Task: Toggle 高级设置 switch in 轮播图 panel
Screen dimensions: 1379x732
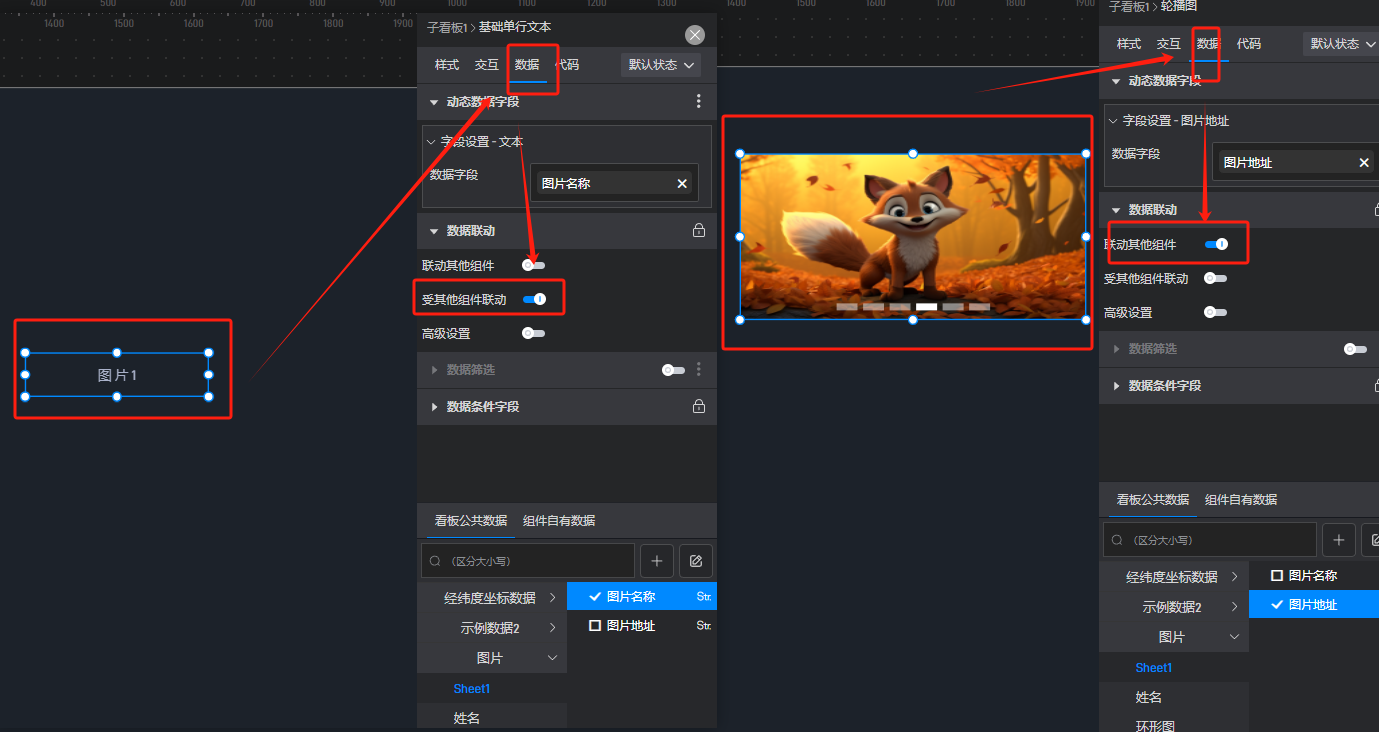Action: pos(1216,312)
